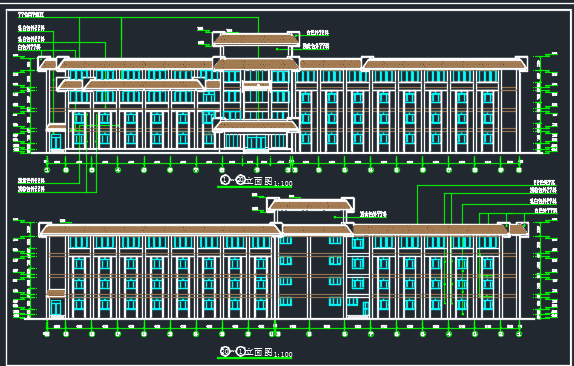Select the lower elevation title ⑳~①立面图
This screenshot has height=366, width=574.
click(246, 352)
